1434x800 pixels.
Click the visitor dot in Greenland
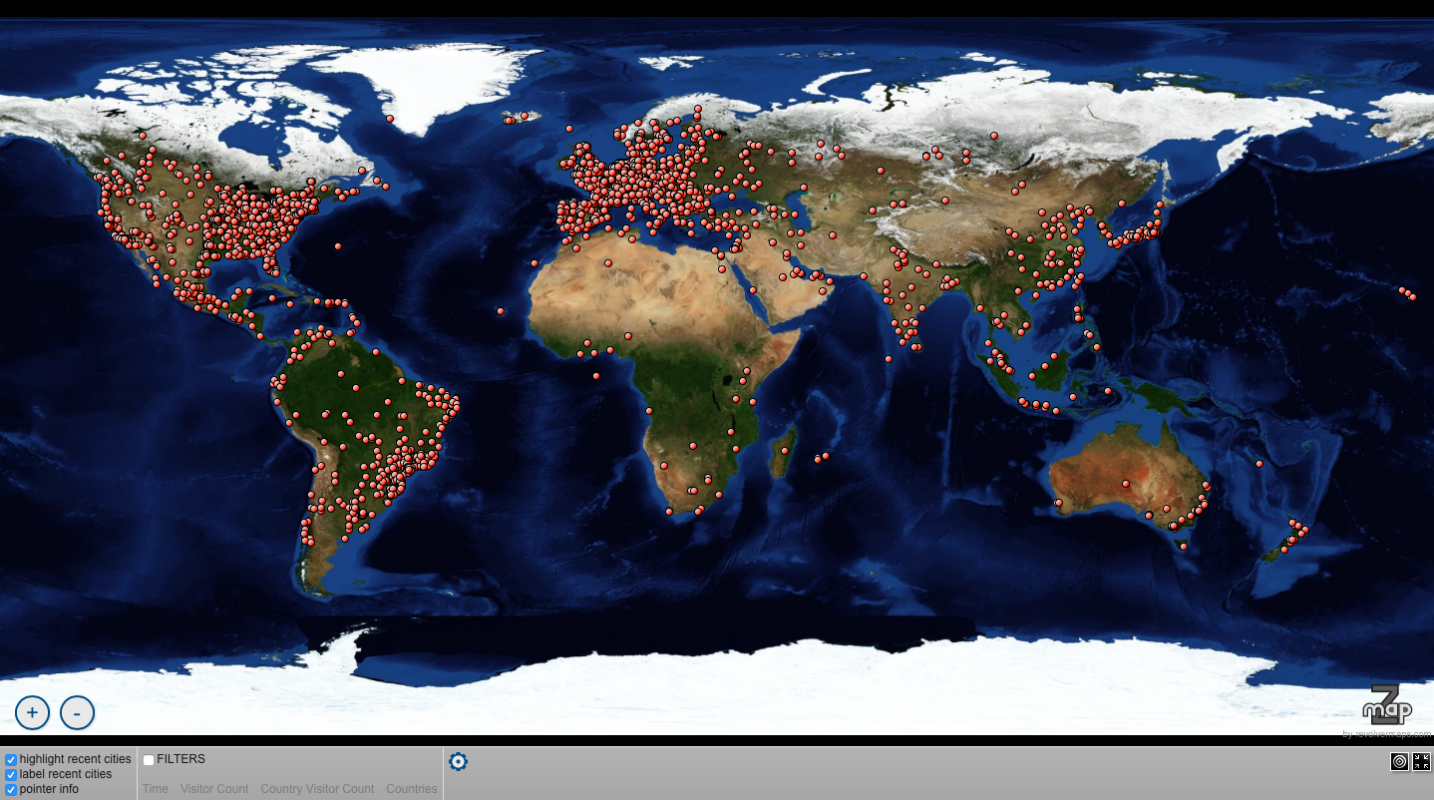pos(390,119)
